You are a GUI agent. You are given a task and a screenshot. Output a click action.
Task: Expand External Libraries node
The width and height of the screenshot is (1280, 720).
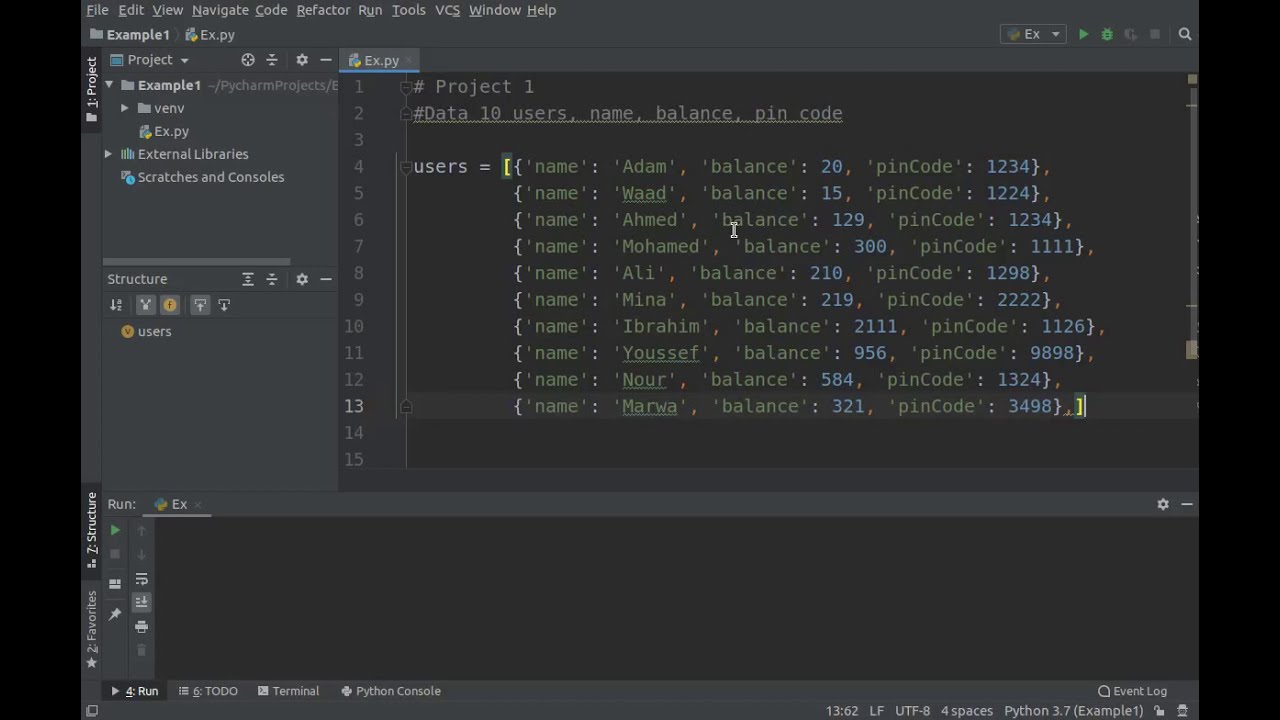tap(108, 154)
